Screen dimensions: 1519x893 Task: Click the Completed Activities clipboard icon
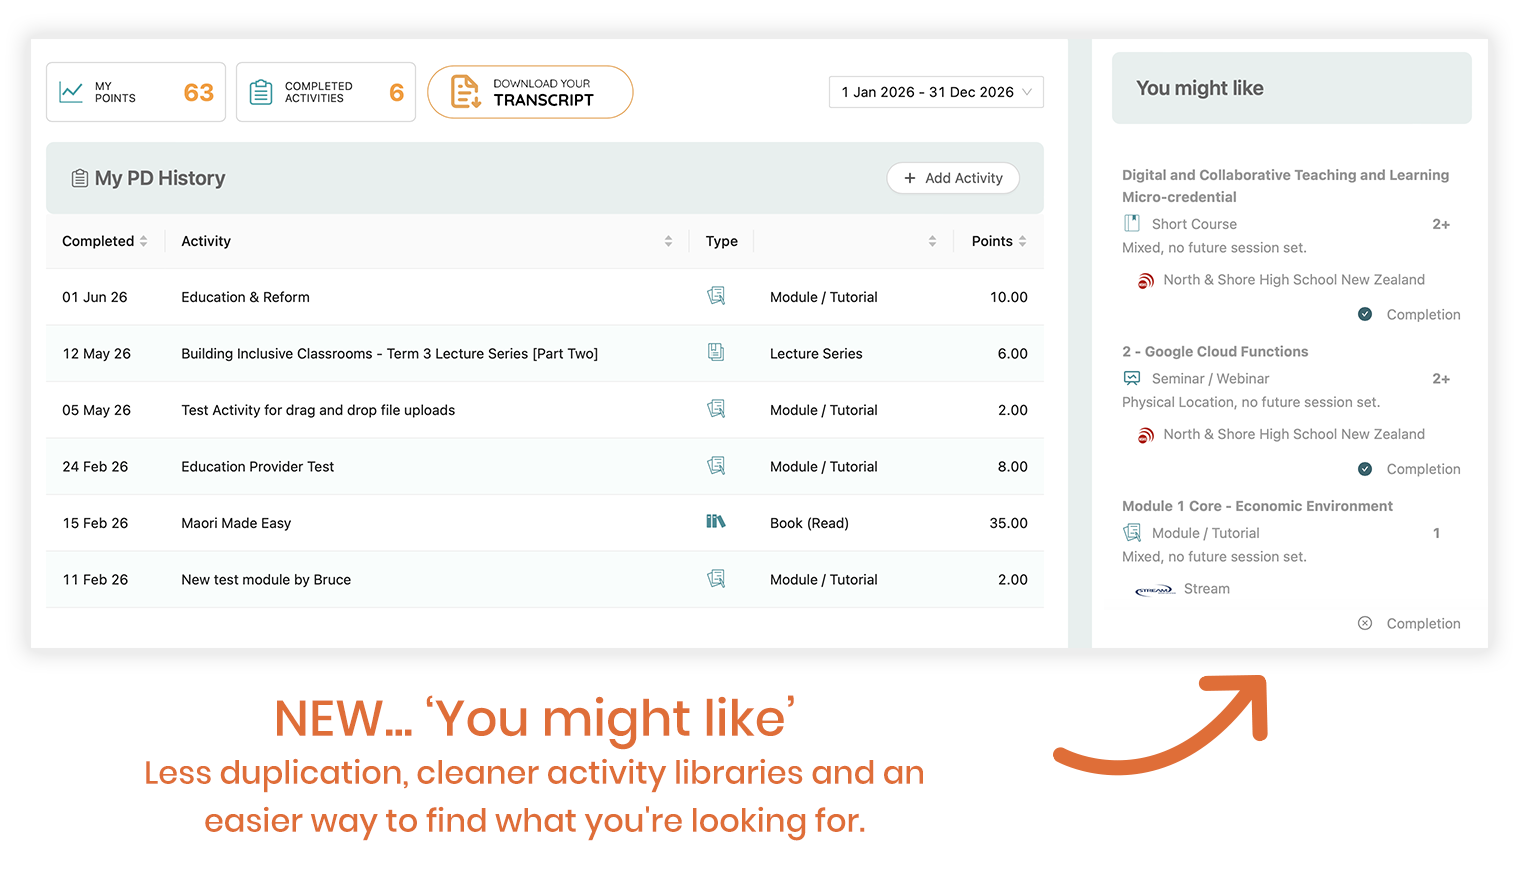(260, 92)
